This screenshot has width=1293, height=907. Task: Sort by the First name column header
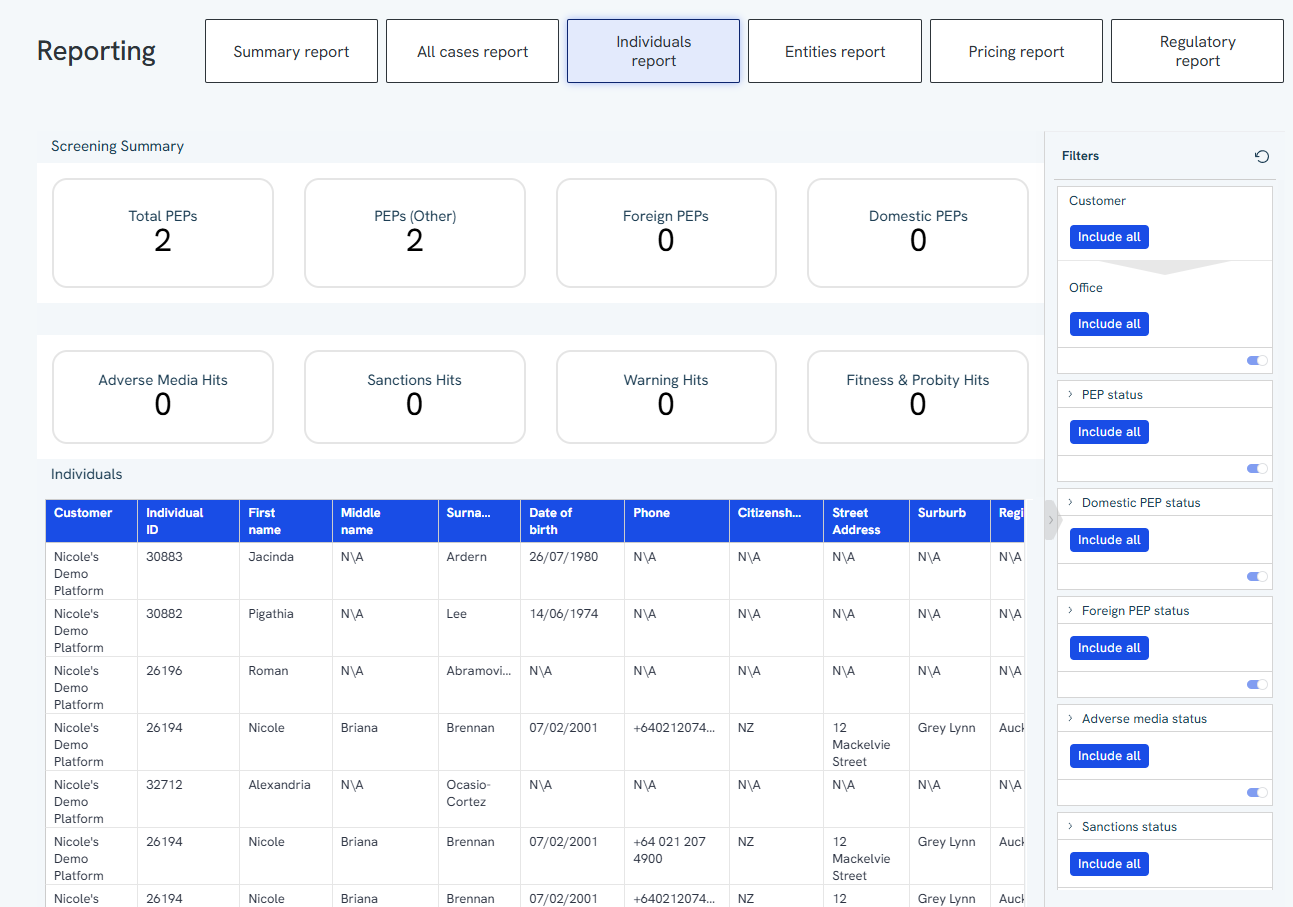point(286,521)
